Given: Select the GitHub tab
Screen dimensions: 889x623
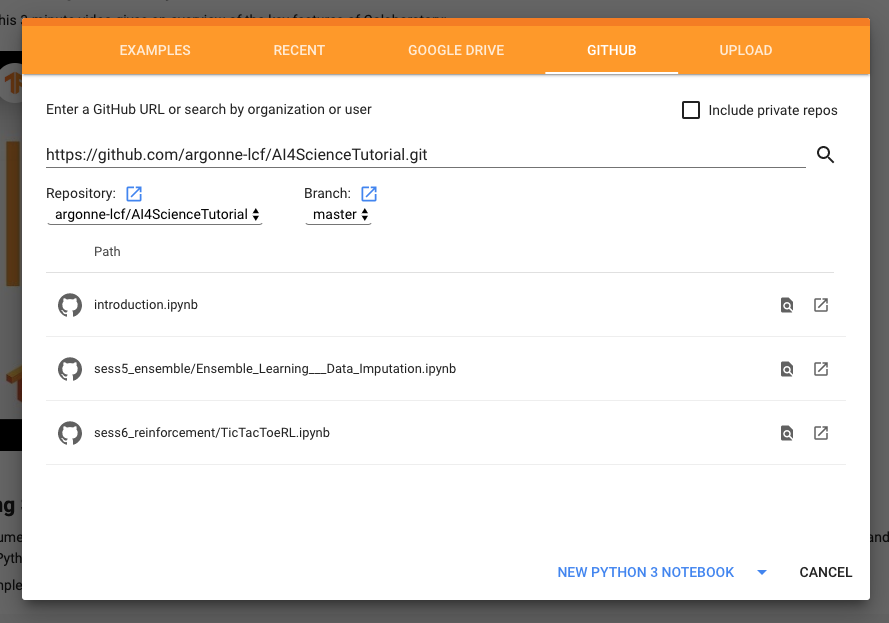Looking at the screenshot, I should [x=611, y=50].
